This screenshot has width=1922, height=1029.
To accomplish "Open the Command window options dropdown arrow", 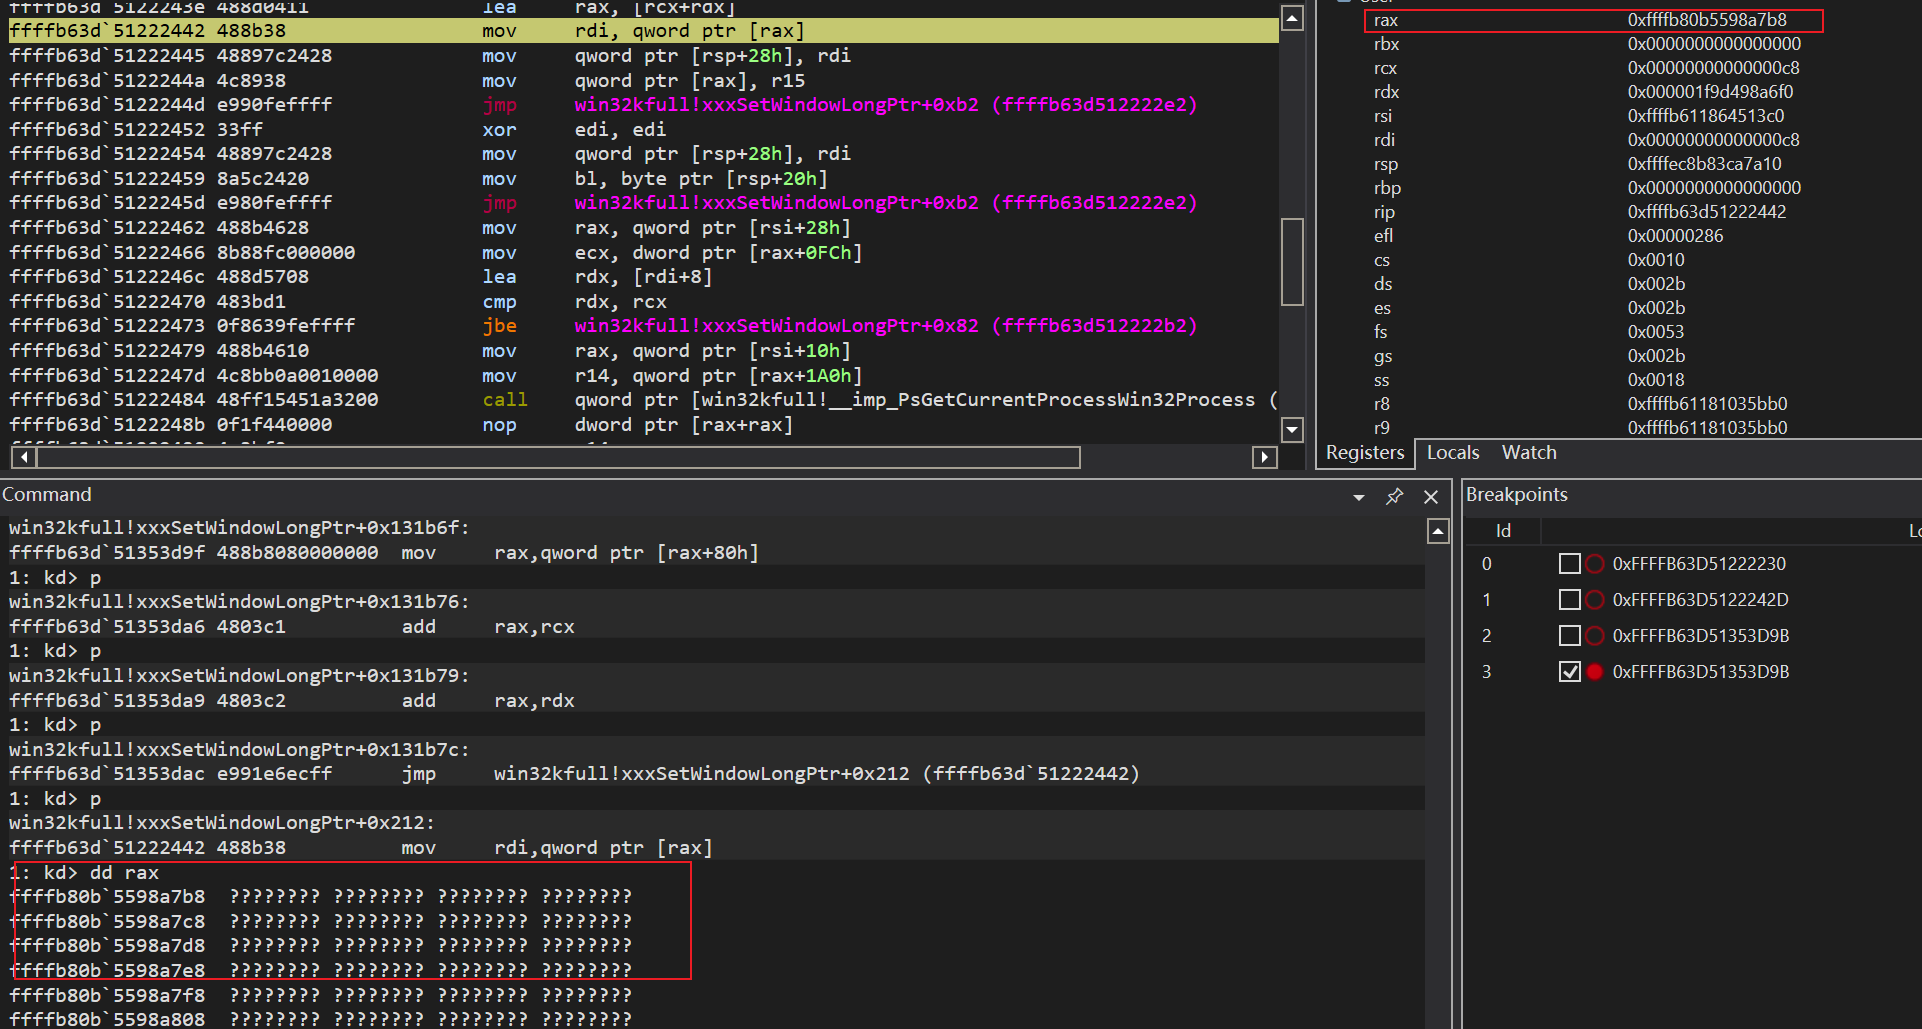I will (x=1358, y=497).
